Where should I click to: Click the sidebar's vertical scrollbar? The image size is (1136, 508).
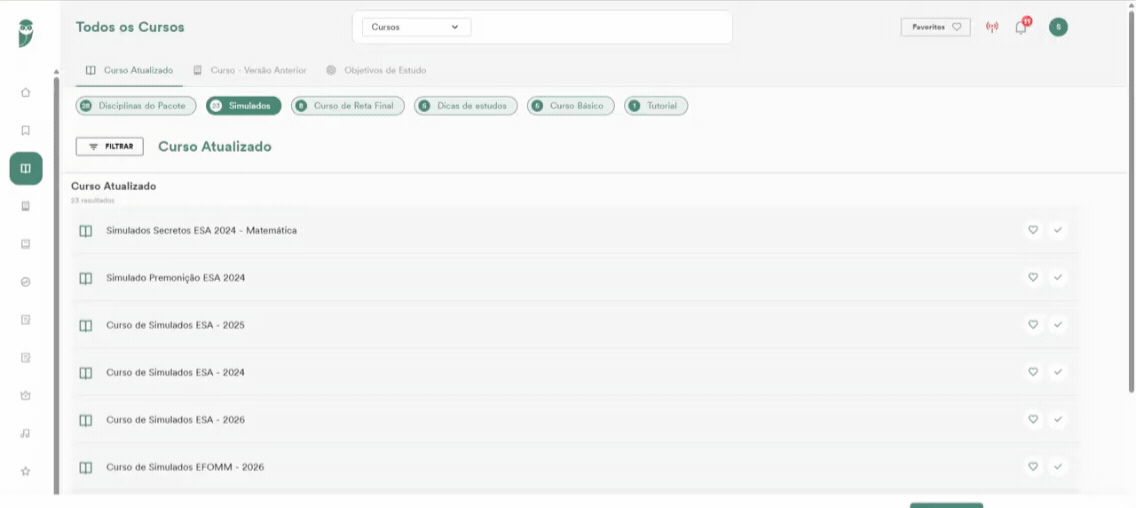pyautogui.click(x=57, y=285)
